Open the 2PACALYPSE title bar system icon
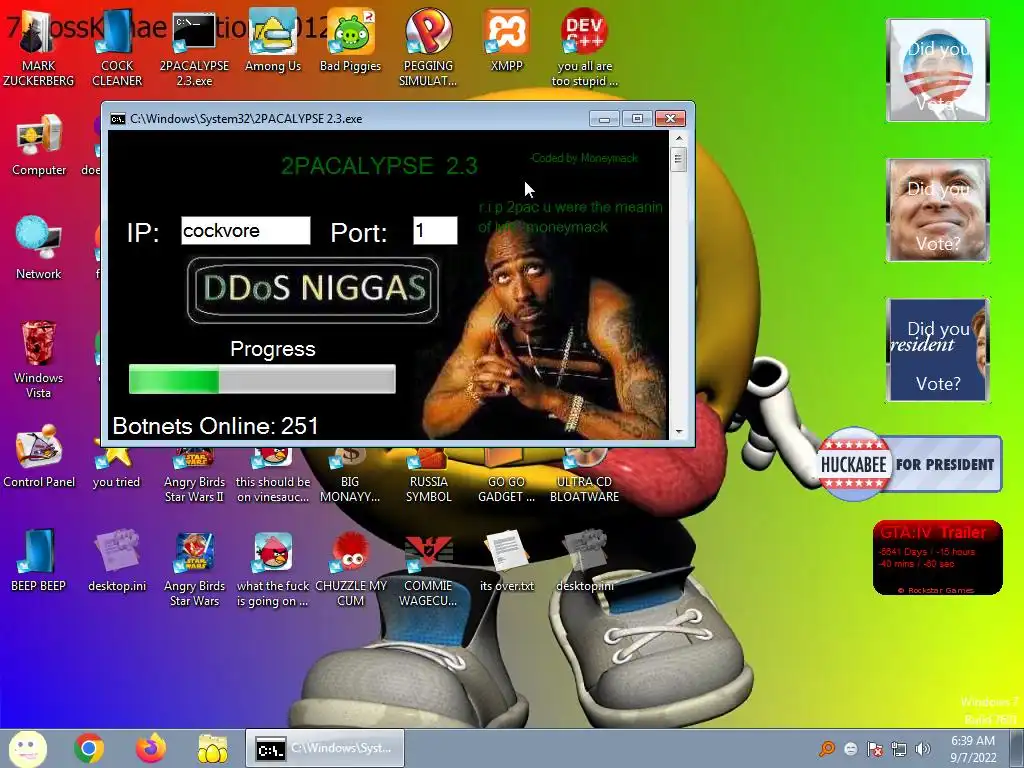 tap(118, 118)
